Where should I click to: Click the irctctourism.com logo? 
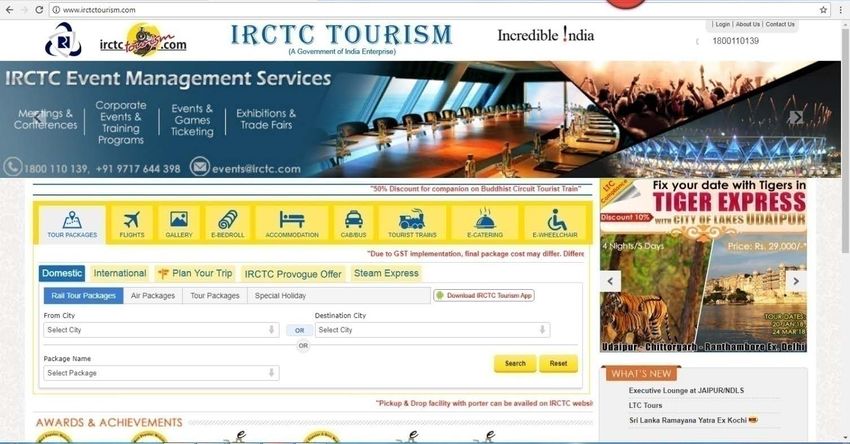(143, 40)
